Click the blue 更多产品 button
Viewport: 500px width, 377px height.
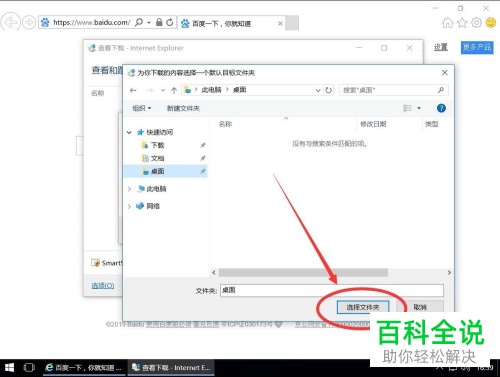point(477,47)
